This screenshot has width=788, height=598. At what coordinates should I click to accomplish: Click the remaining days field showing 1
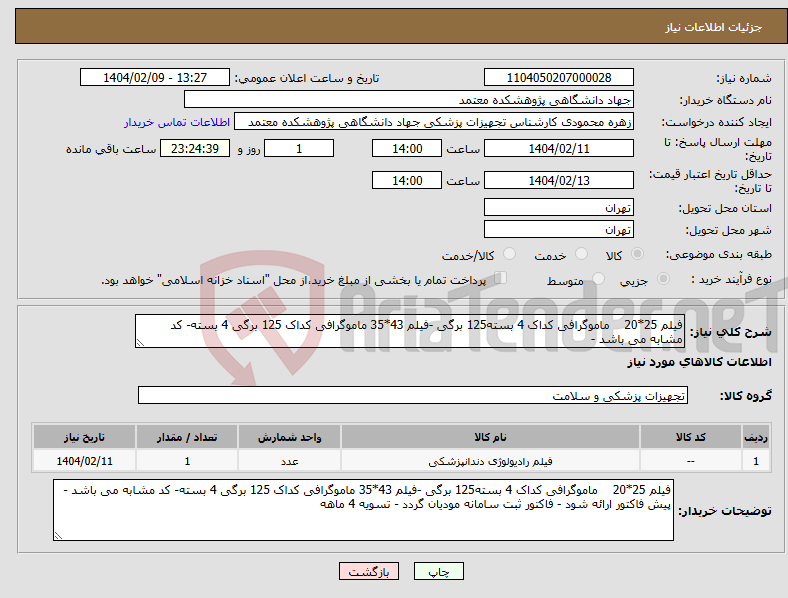pos(299,149)
